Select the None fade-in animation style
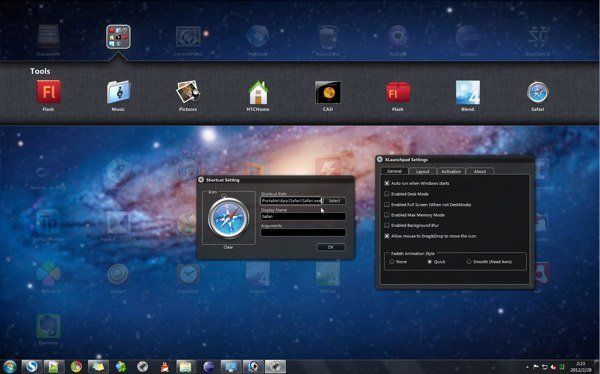The height and width of the screenshot is (374, 600). [392, 262]
